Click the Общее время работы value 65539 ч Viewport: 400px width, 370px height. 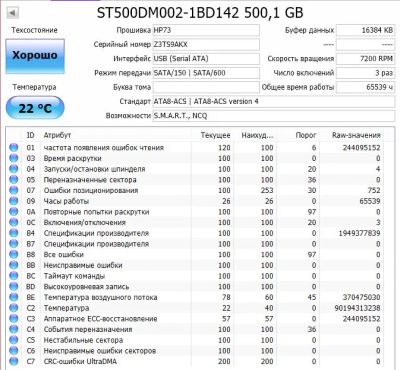pyautogui.click(x=365, y=87)
